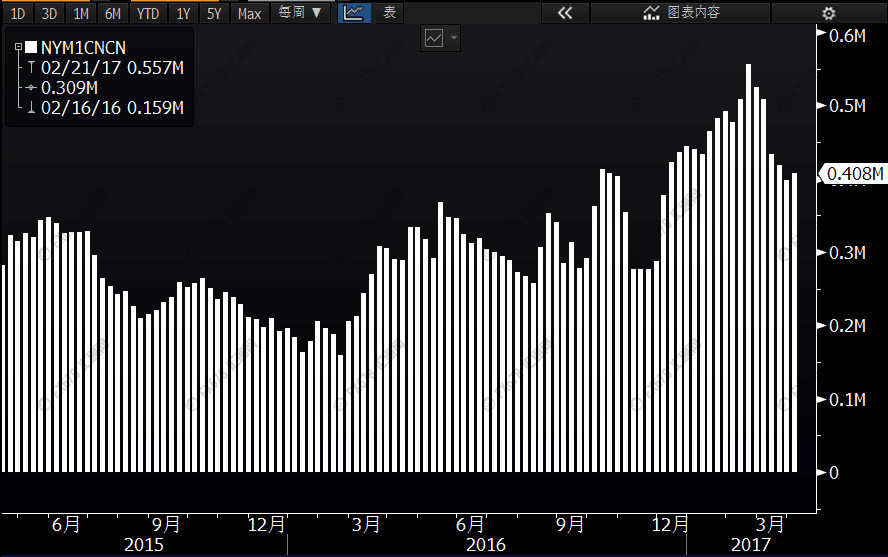Select the 1D time range

[x=17, y=13]
